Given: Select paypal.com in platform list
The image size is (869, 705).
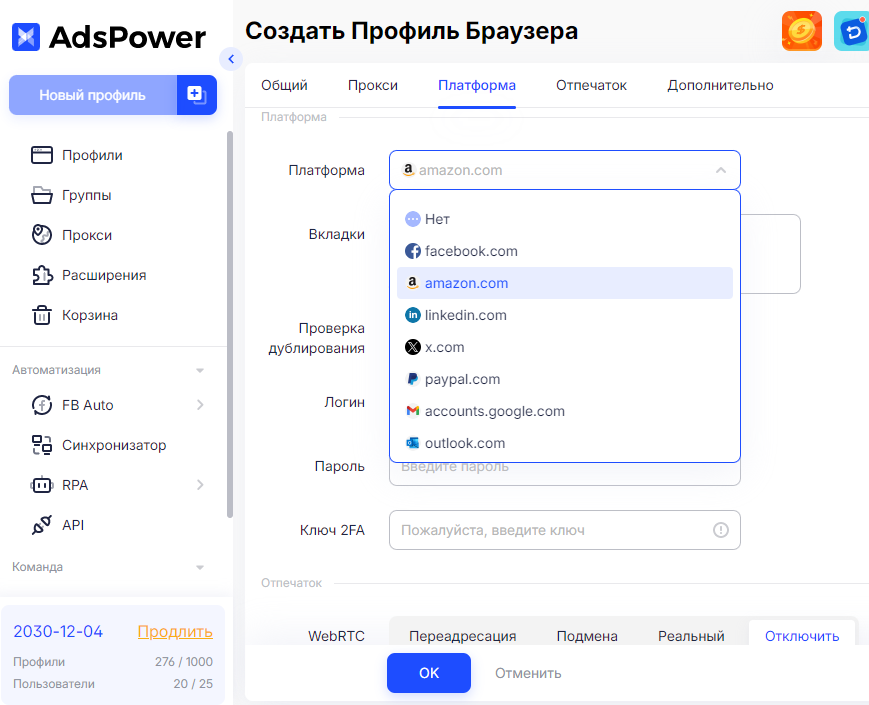Looking at the screenshot, I should (565, 379).
